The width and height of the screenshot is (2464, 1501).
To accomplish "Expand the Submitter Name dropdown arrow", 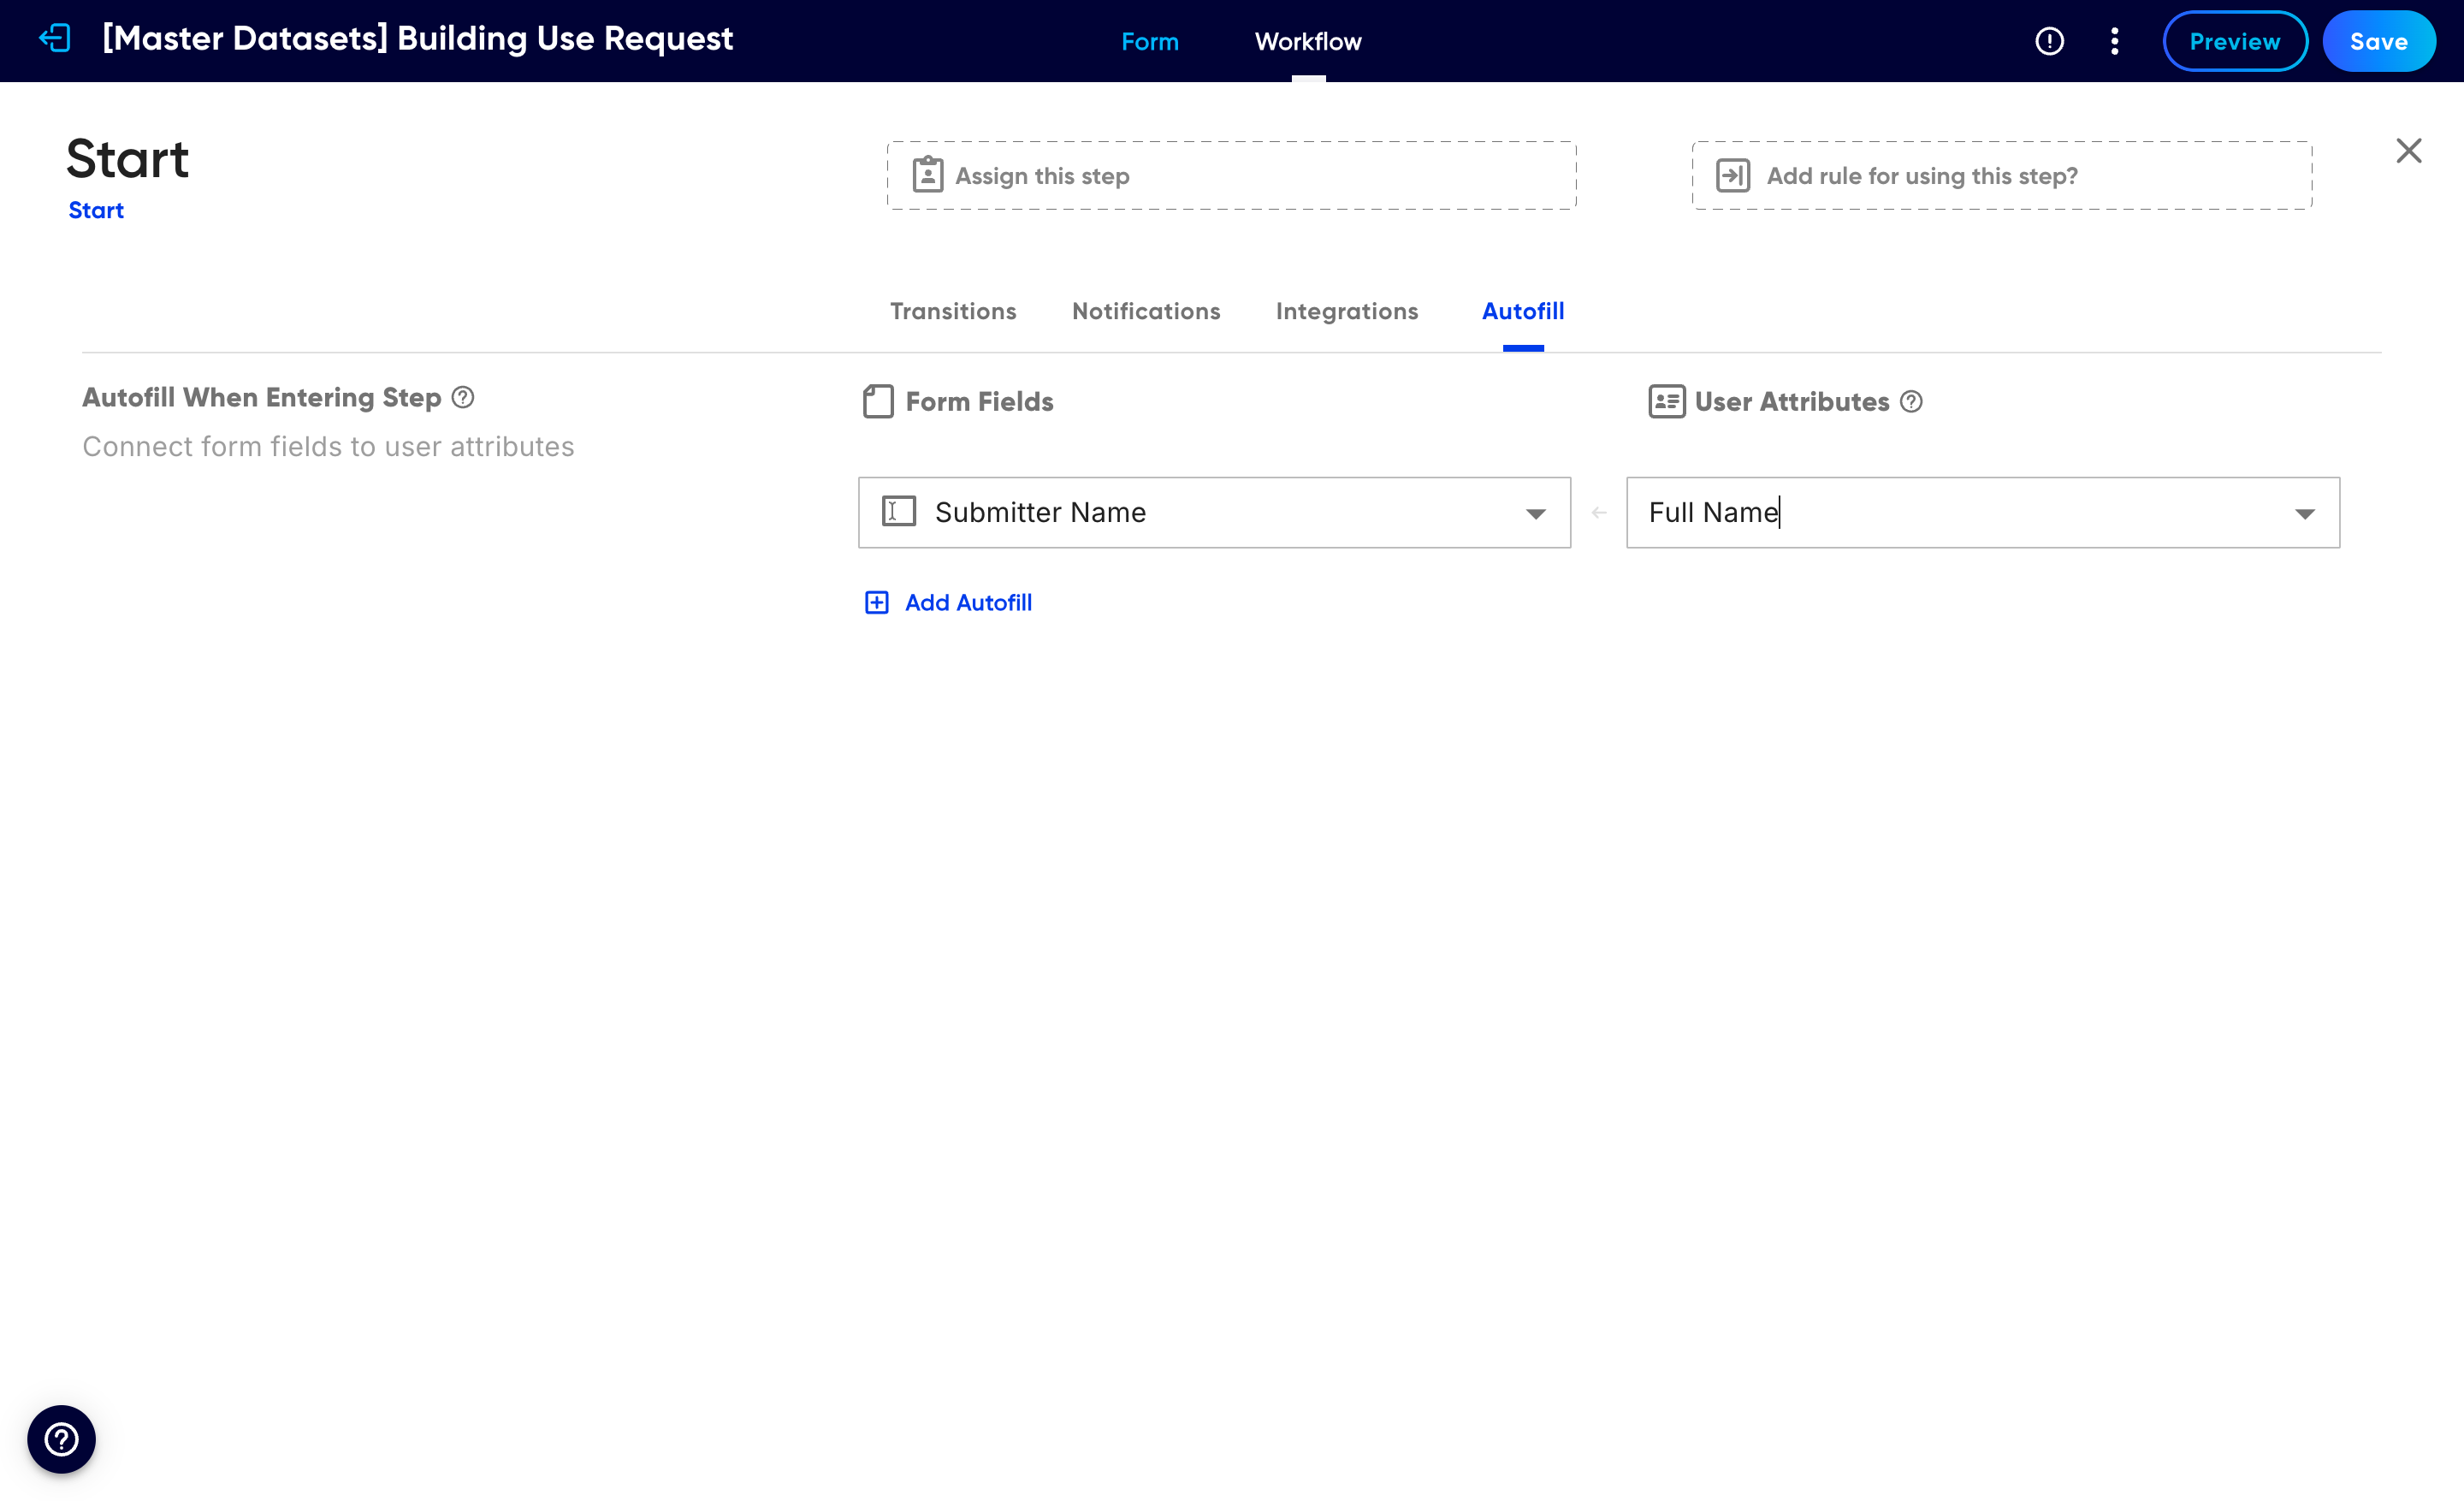I will (x=1535, y=513).
